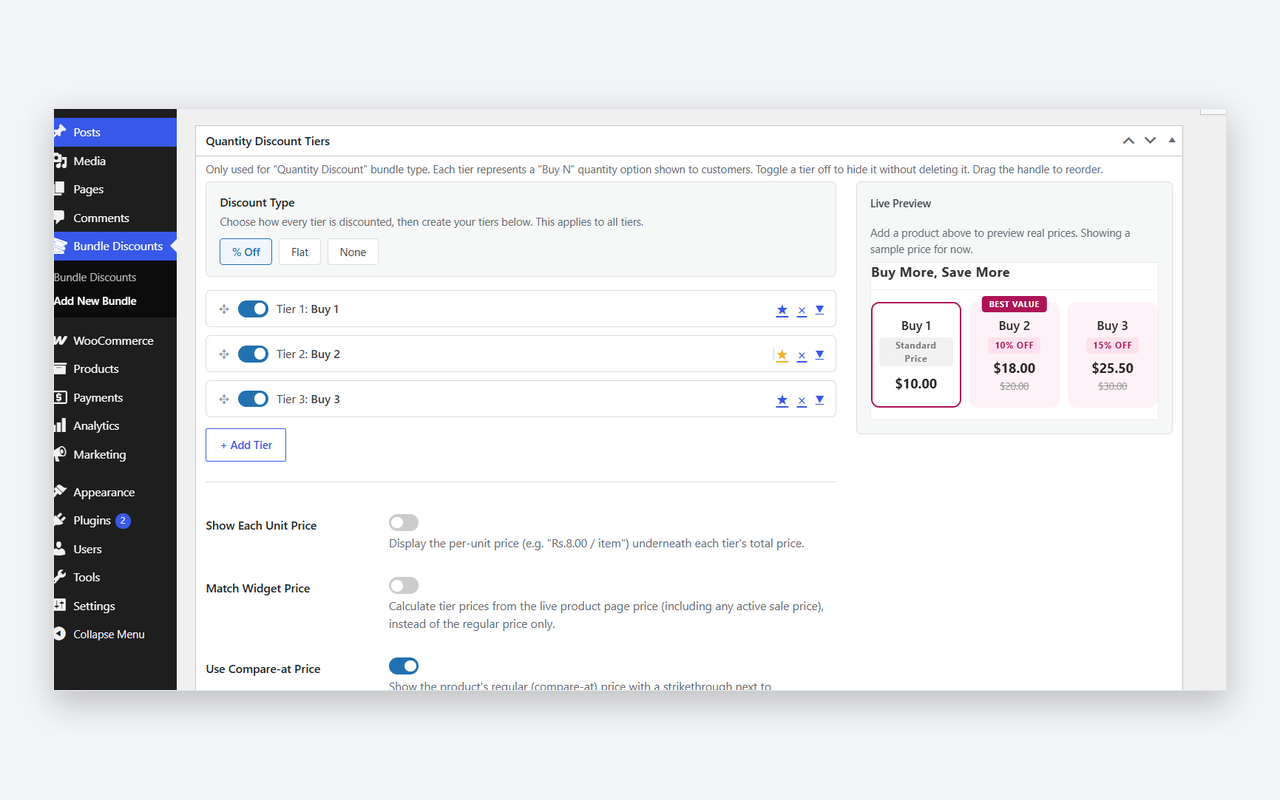The width and height of the screenshot is (1280, 800).
Task: Click the Plugins update count badge
Action: tap(123, 521)
